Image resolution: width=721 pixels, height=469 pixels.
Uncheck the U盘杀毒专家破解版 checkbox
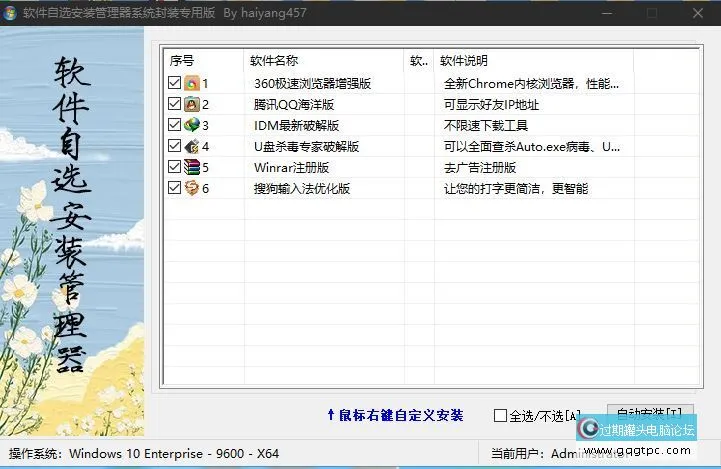[x=174, y=146]
